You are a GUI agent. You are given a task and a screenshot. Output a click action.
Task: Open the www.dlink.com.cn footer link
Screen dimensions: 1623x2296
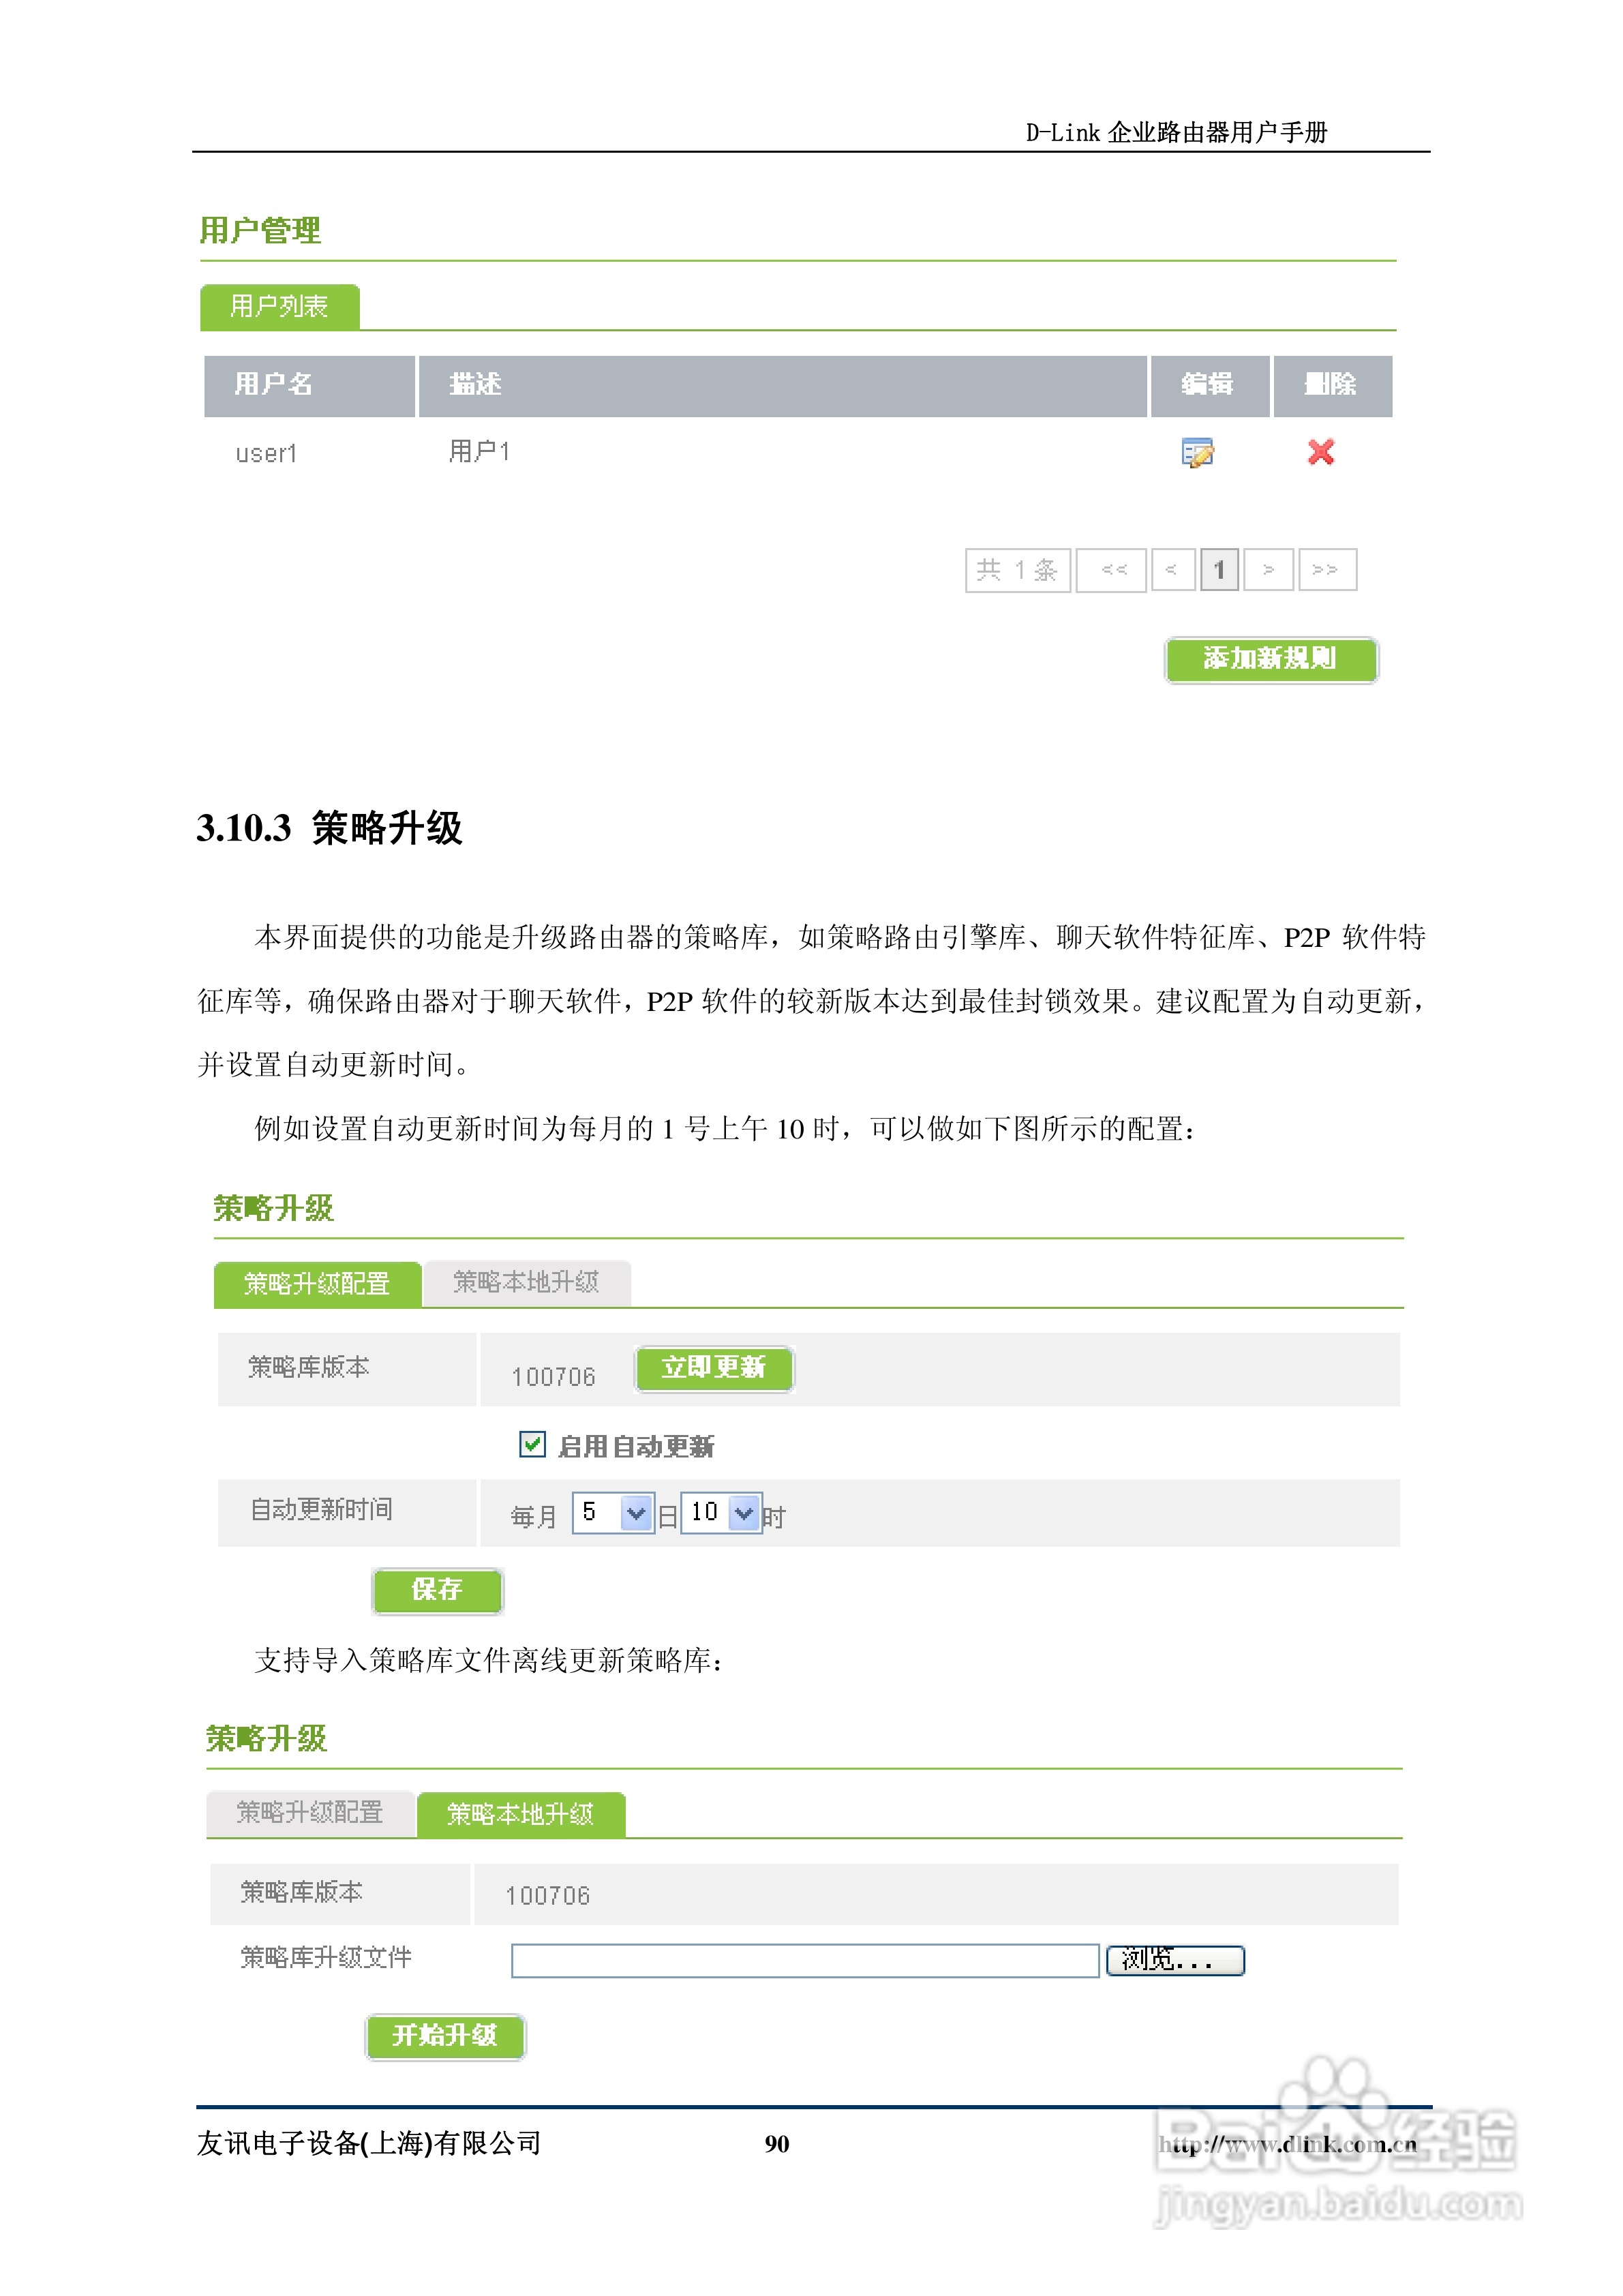pyautogui.click(x=1288, y=2144)
